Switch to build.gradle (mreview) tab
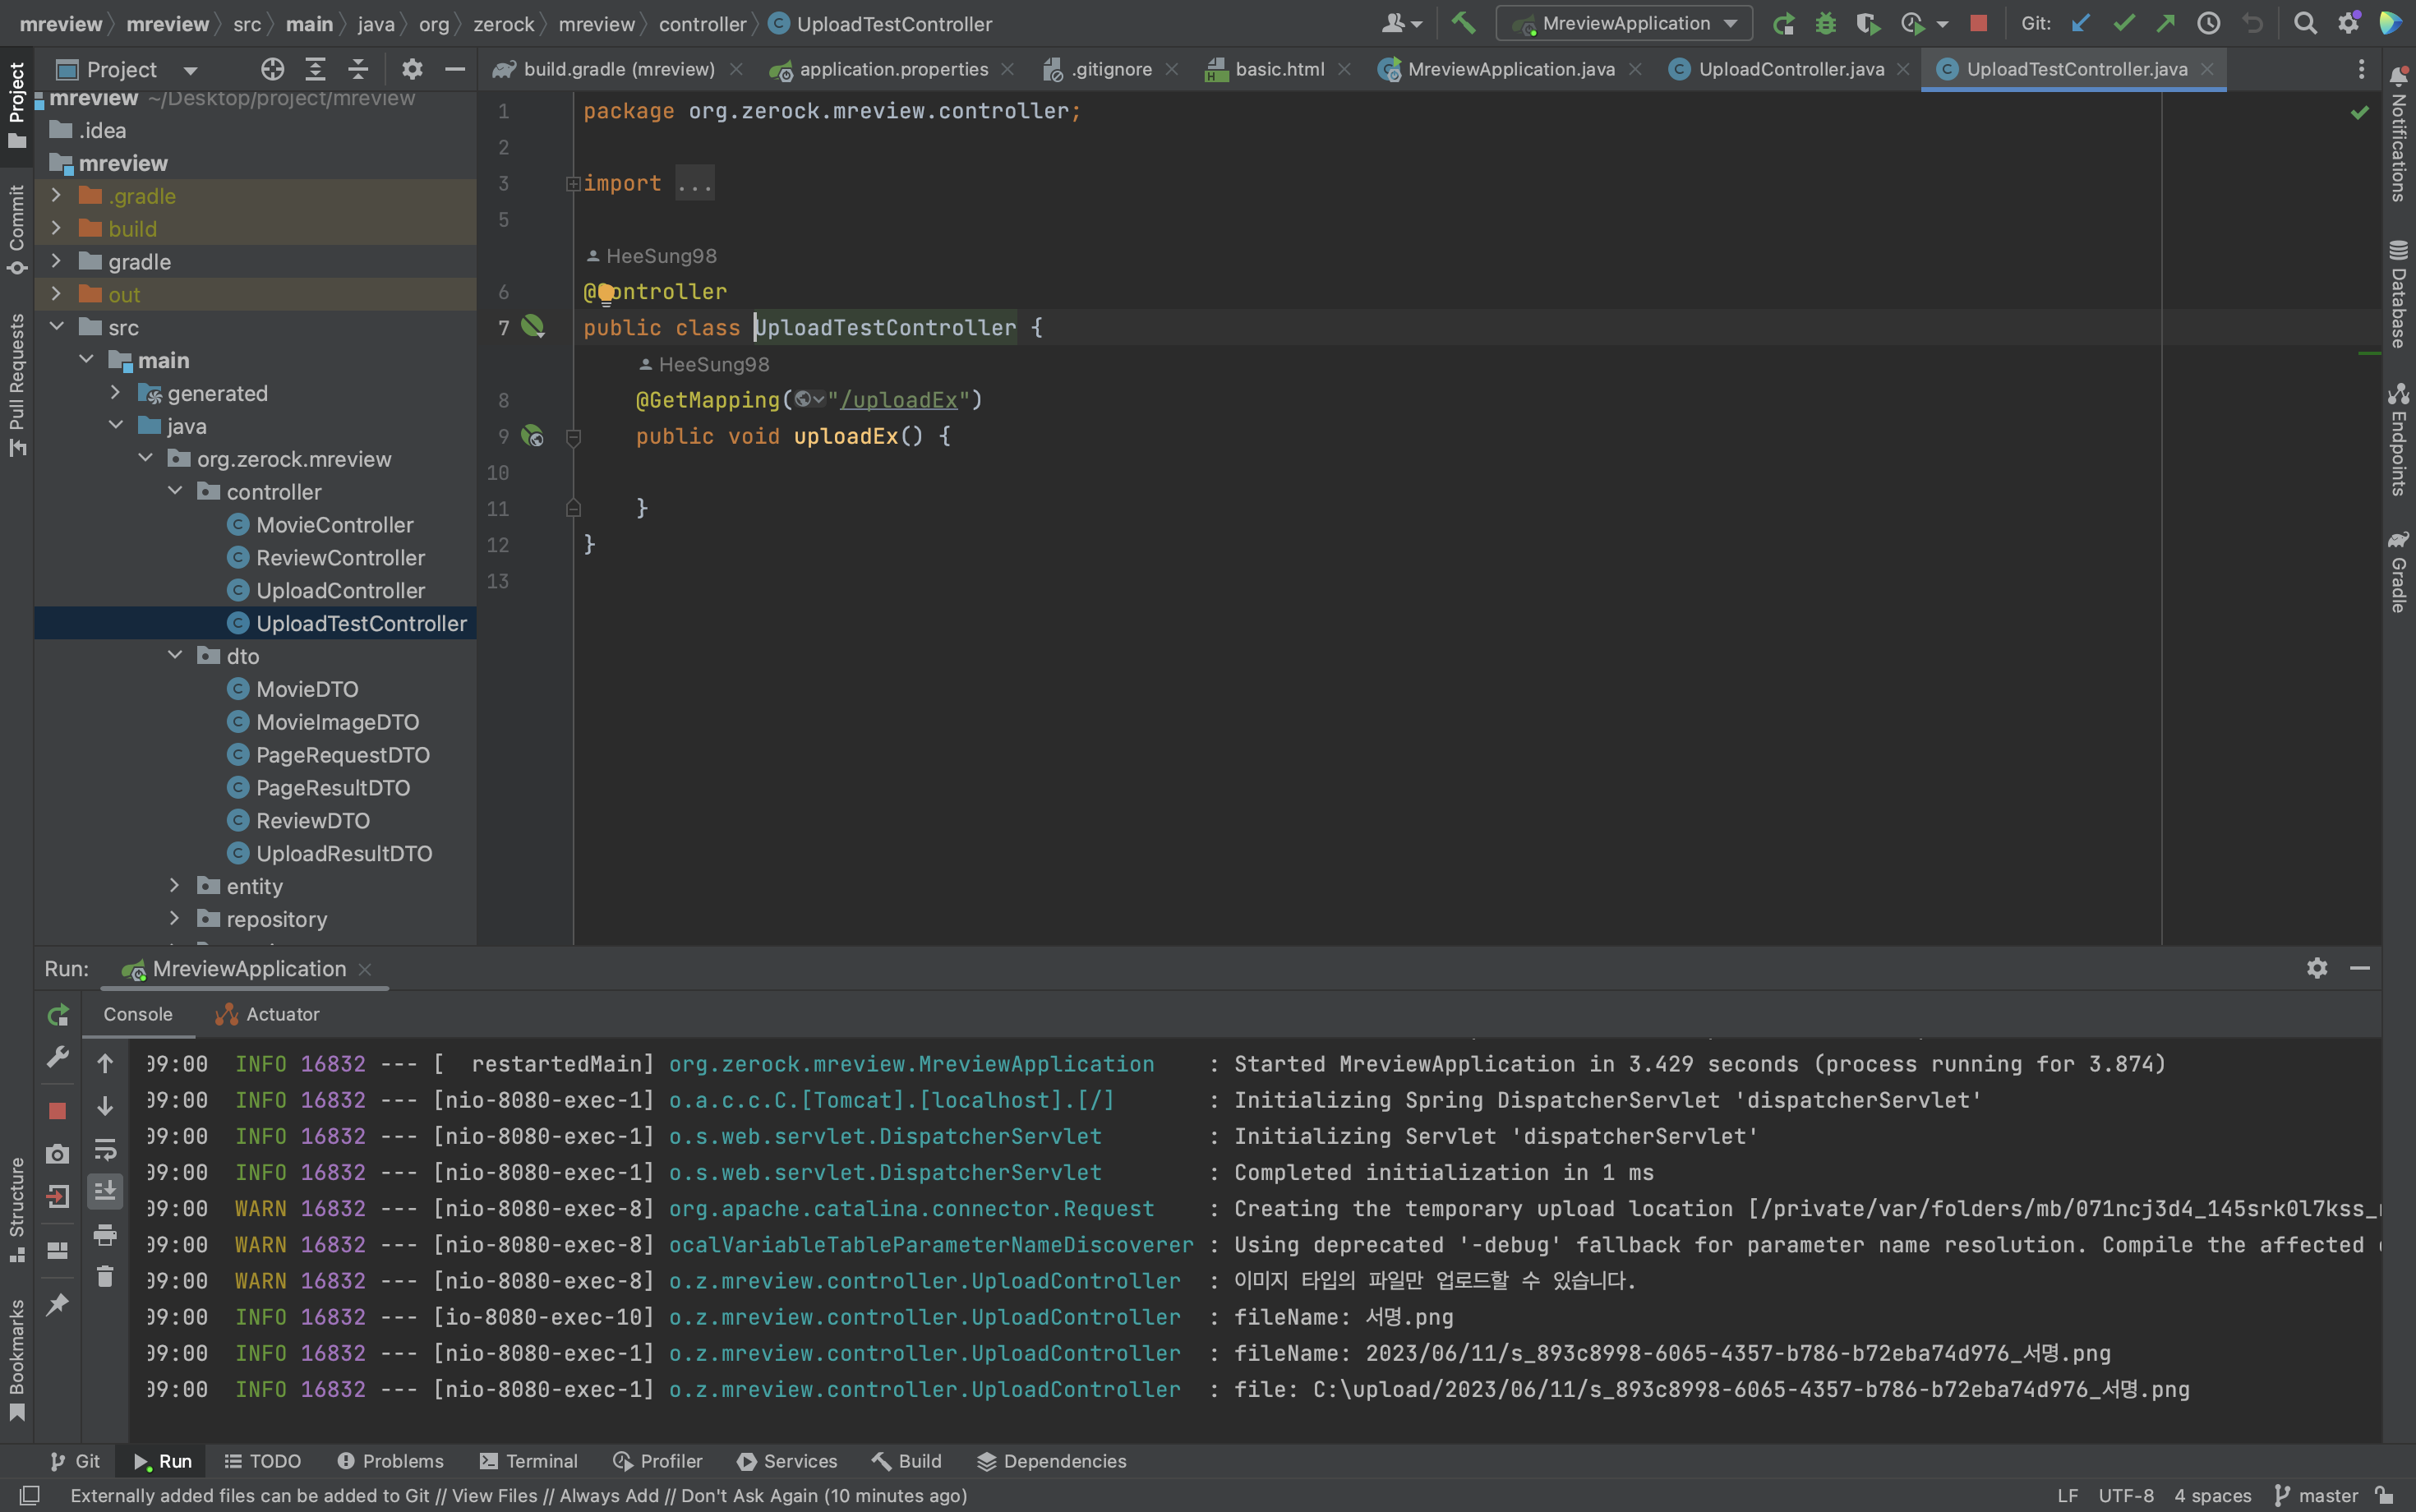 click(x=618, y=69)
